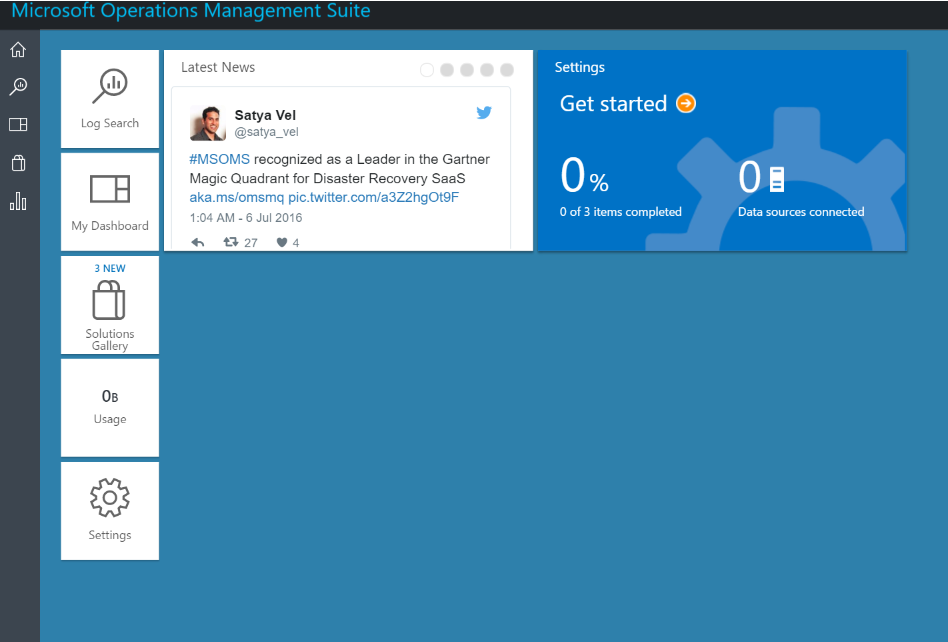Viewport: 948px width, 642px height.
Task: Click Satya Vel's profile picture
Action: click(x=207, y=123)
